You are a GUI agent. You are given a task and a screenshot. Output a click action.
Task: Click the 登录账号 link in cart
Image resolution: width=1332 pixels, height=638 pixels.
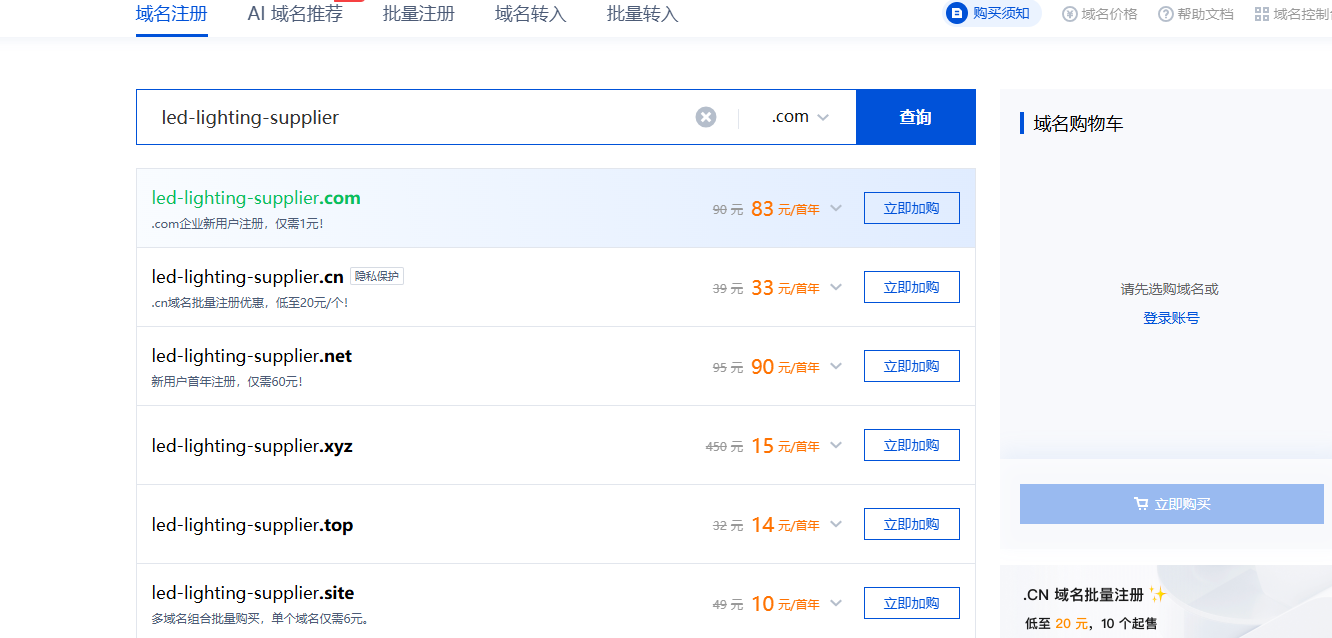[x=1171, y=318]
